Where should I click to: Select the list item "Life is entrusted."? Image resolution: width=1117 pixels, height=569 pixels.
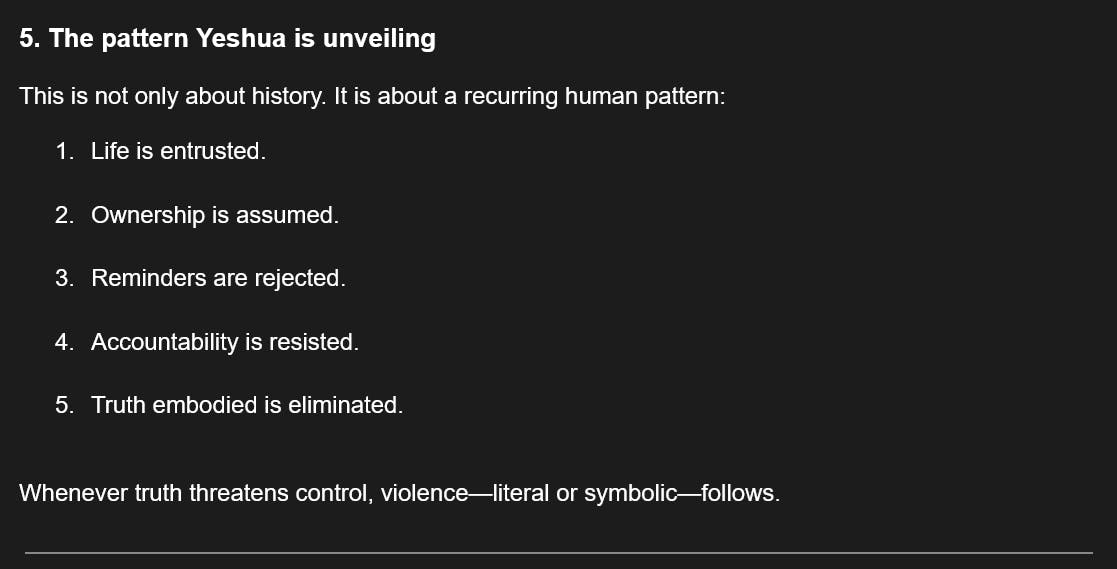point(178,151)
